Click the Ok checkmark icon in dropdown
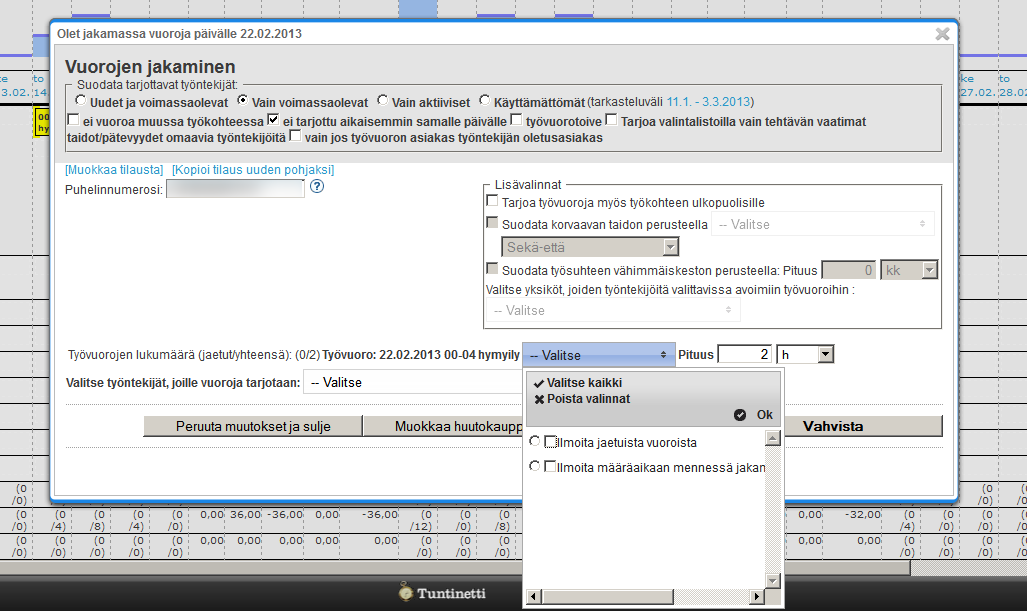1027x611 pixels. [x=740, y=415]
